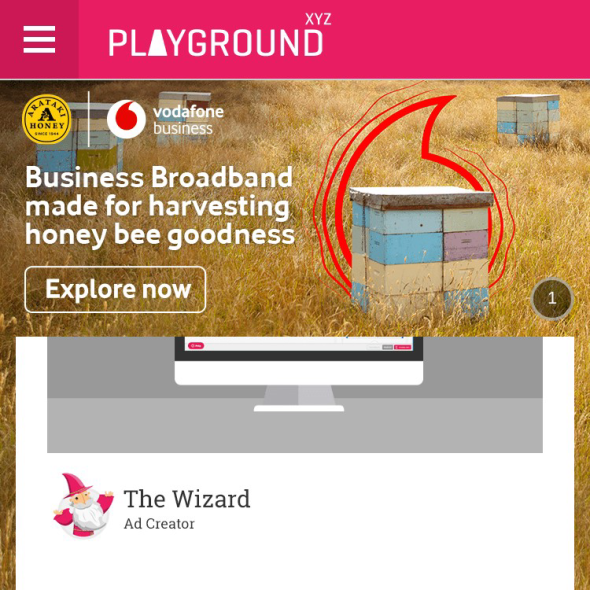
Task: Click the Vodafone red speechmark logo icon
Action: coord(126,119)
